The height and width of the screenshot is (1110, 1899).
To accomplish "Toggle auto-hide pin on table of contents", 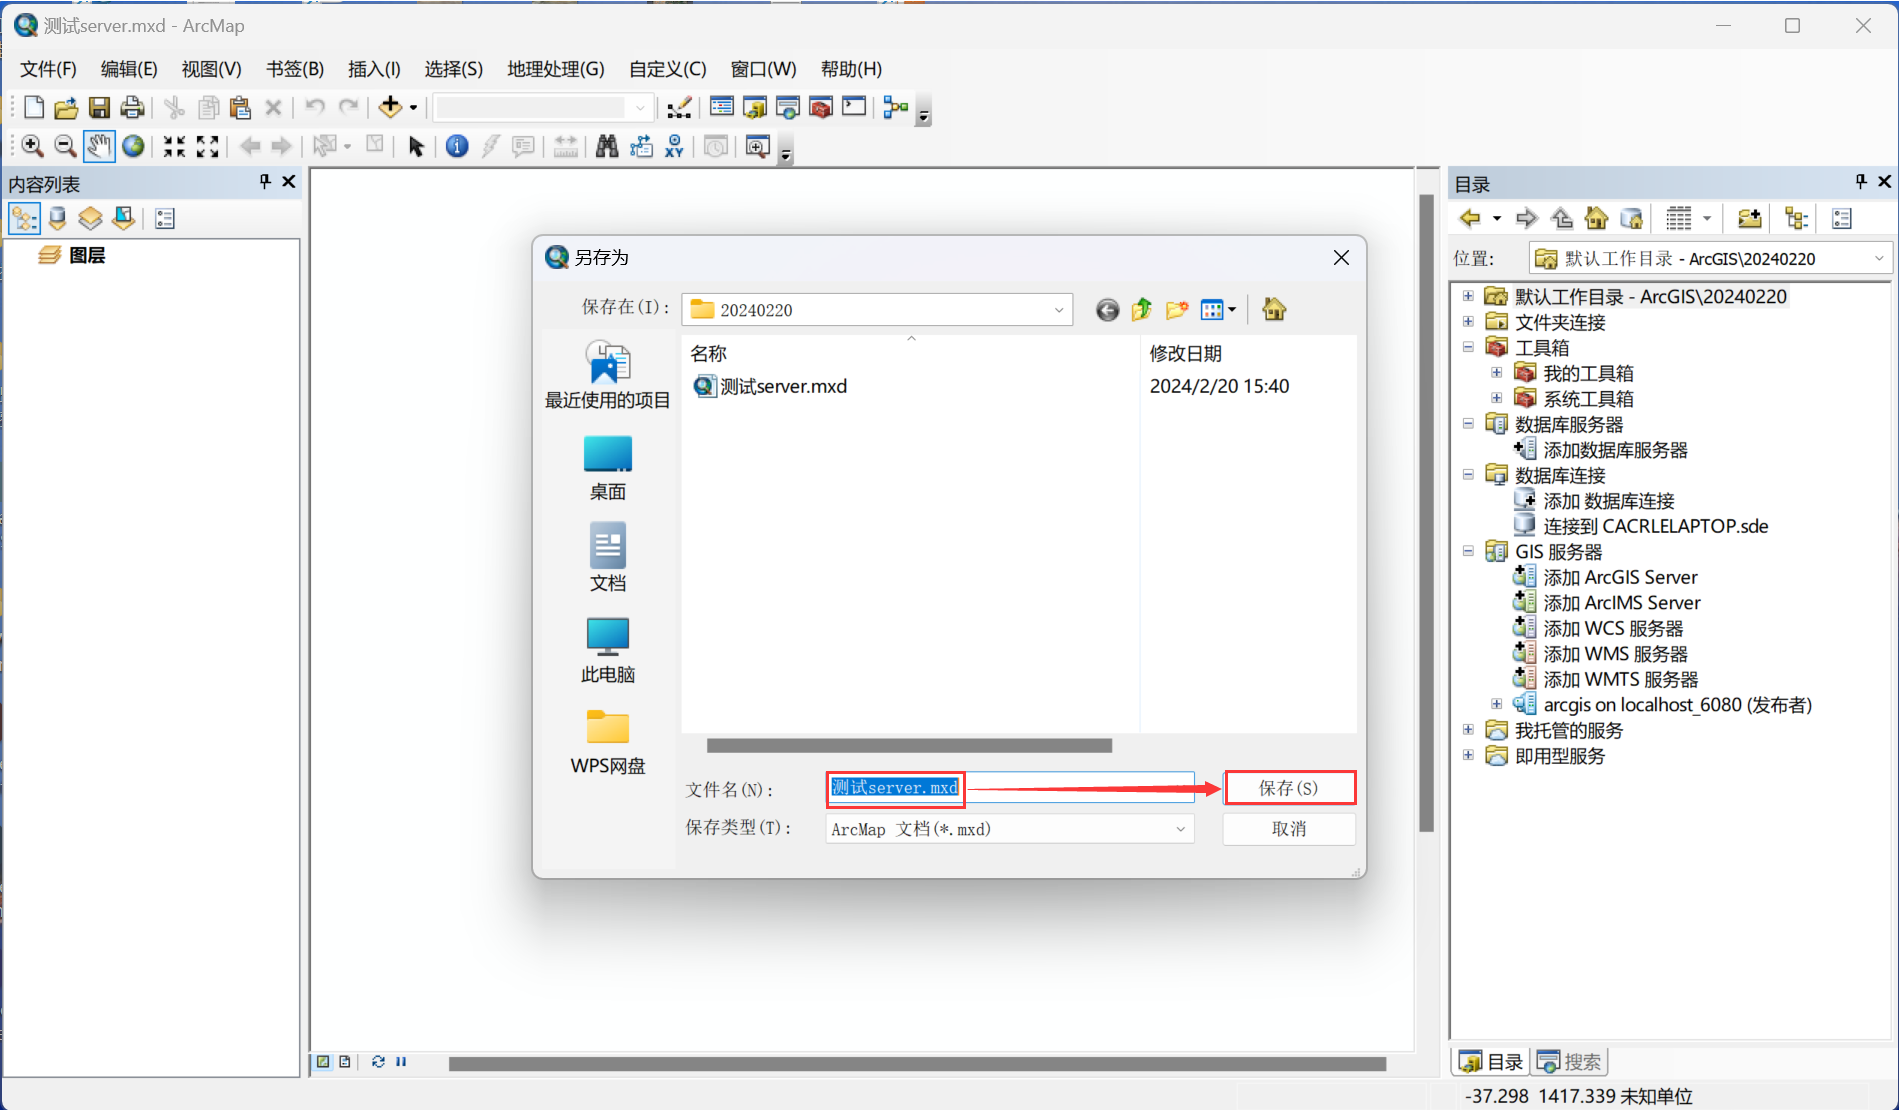I will 265,181.
